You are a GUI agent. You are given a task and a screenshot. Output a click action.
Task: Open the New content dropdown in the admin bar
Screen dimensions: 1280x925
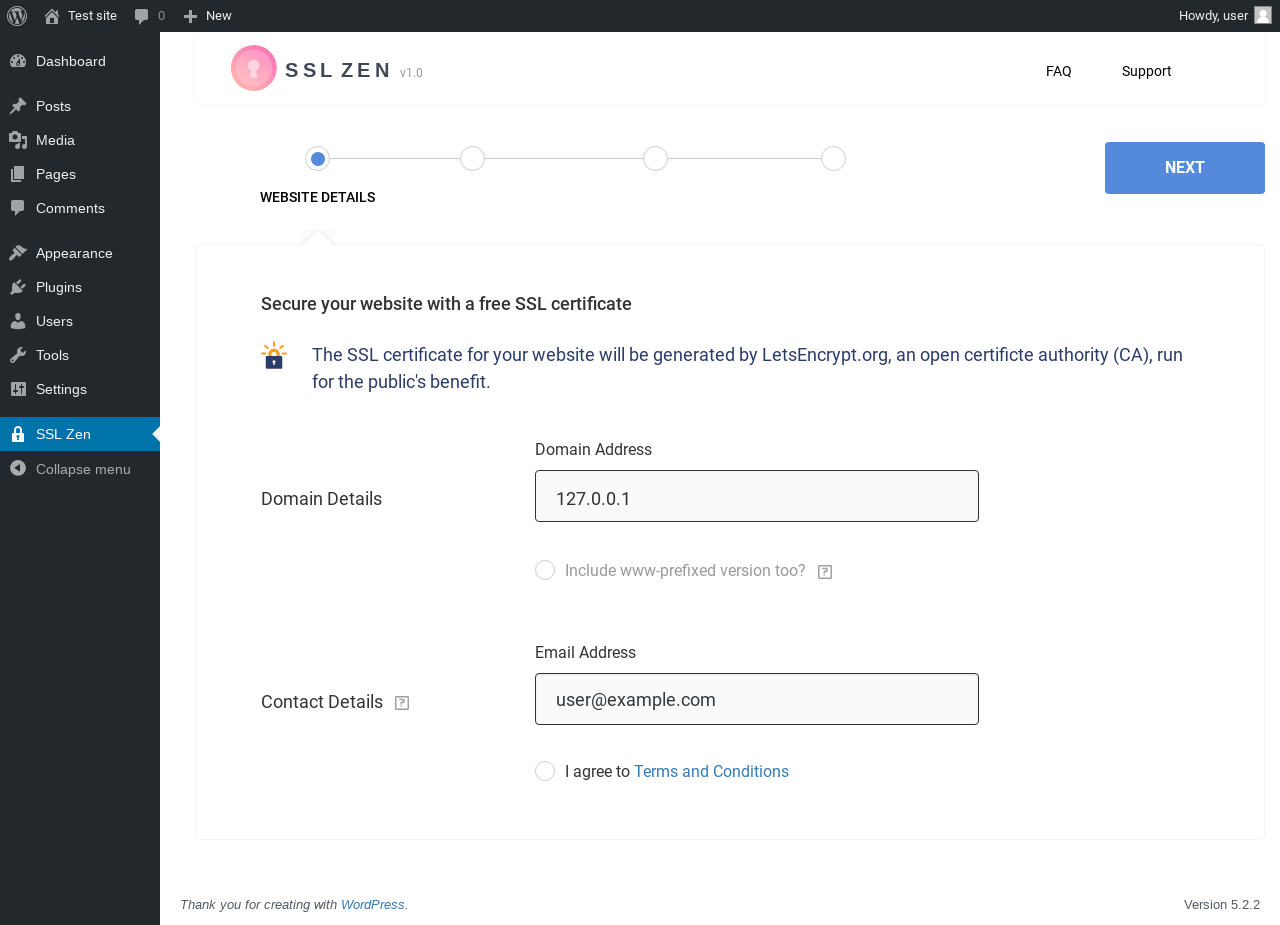[206, 15]
